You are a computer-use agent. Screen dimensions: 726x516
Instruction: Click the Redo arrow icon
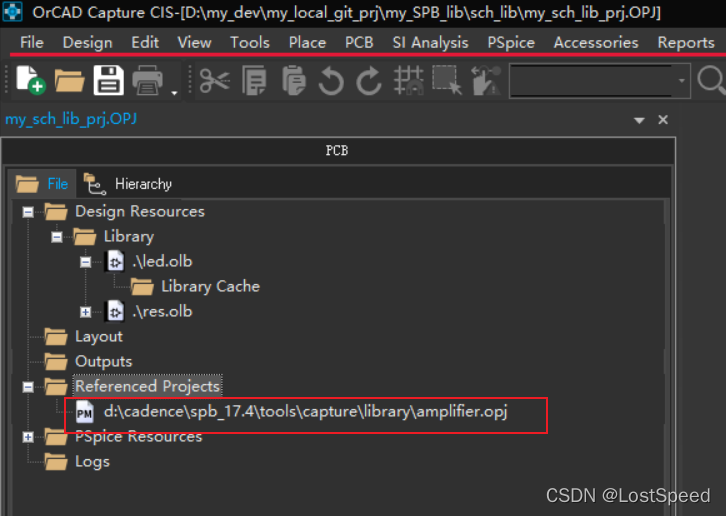coord(369,81)
